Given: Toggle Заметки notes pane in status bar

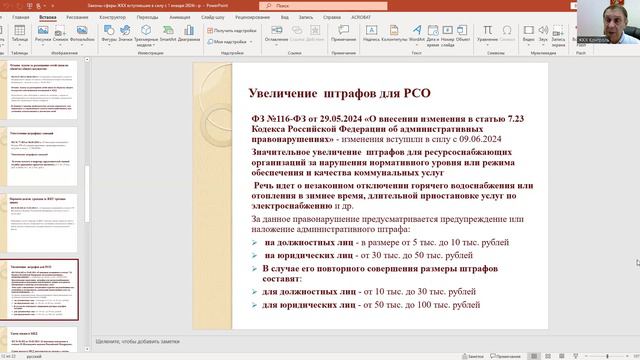Looking at the screenshot, I should pyautogui.click(x=473, y=356).
